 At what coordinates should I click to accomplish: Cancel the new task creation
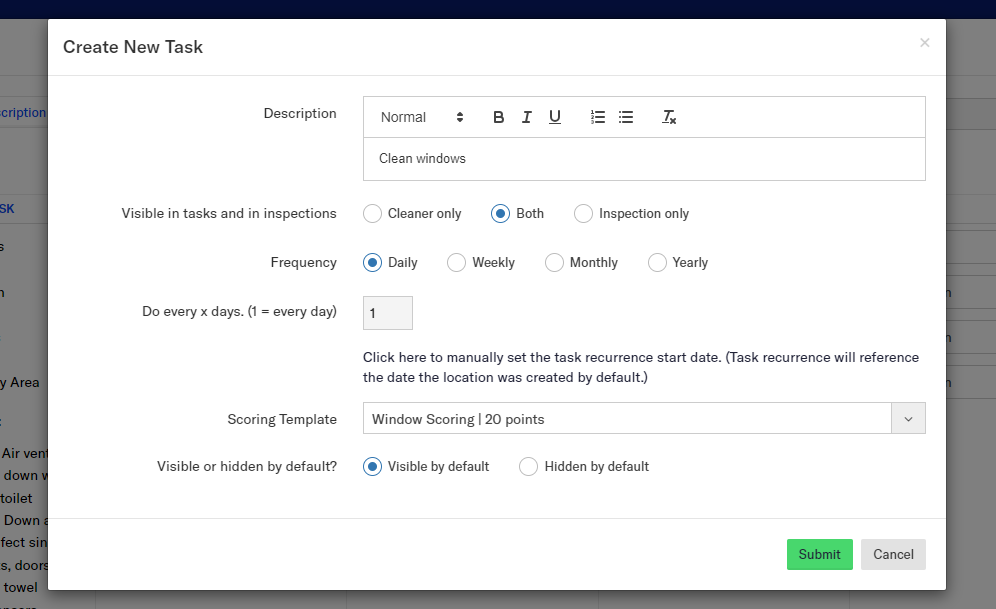click(x=893, y=554)
